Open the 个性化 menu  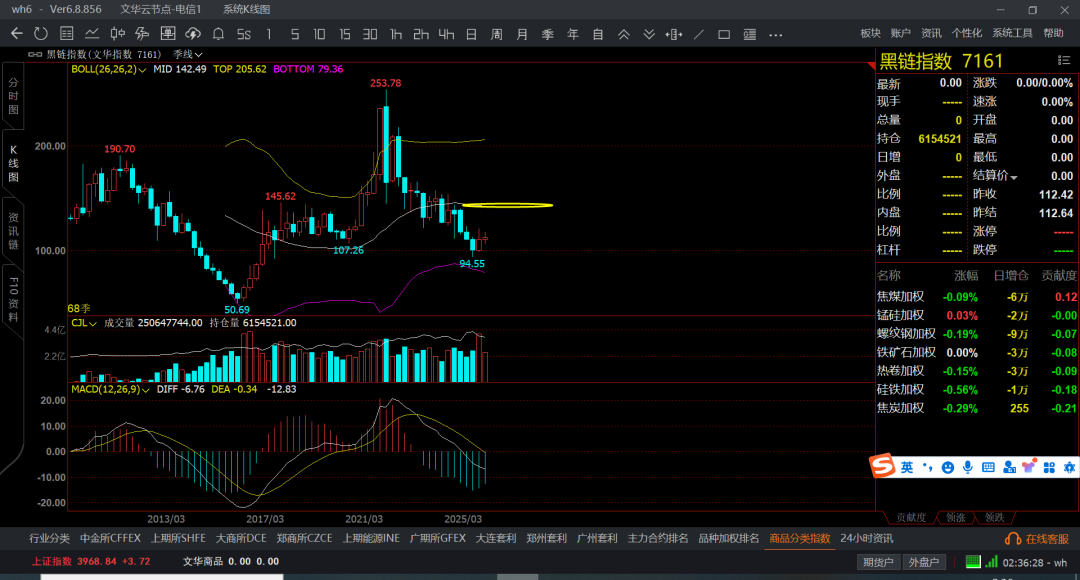(x=966, y=33)
